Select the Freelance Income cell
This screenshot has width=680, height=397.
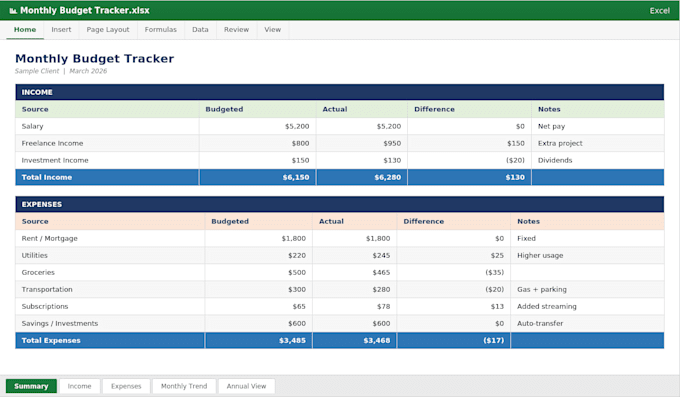tap(107, 143)
